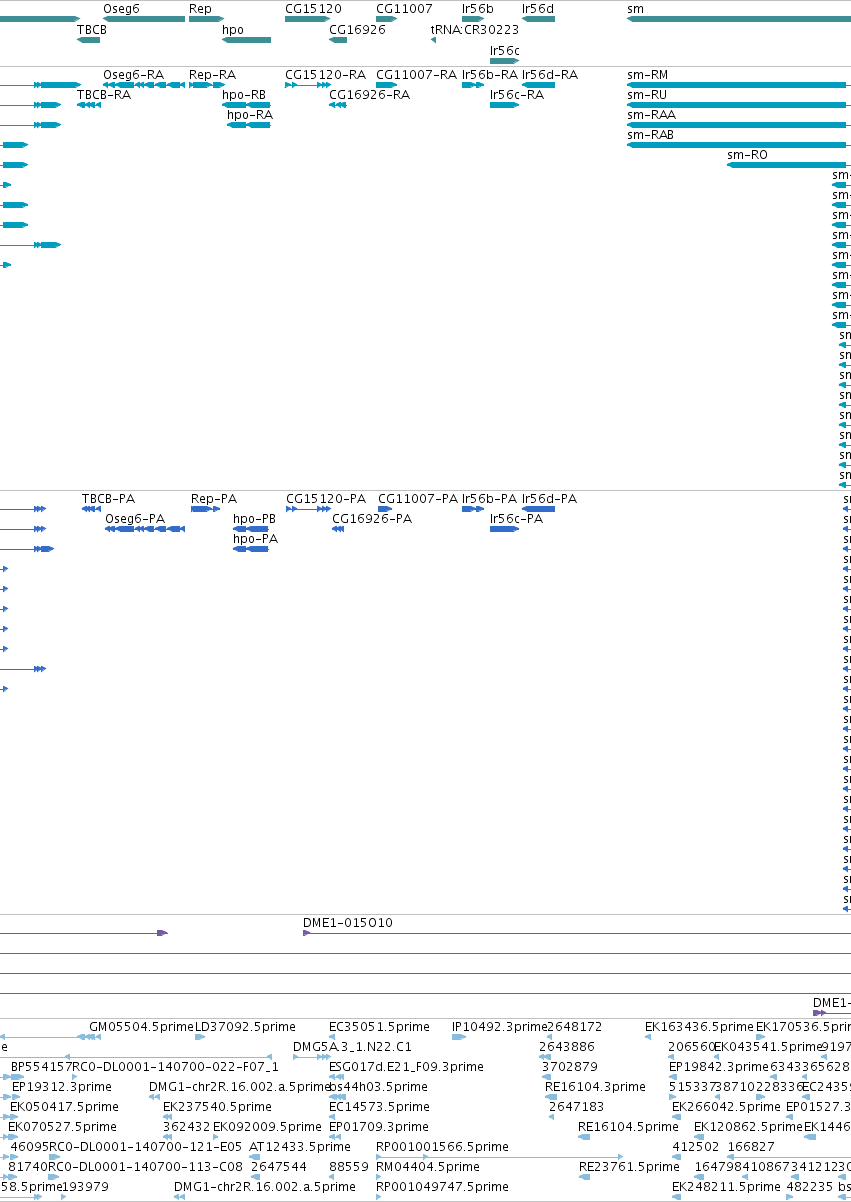This screenshot has width=851, height=1202.
Task: Select the LD37092.5prime EST label
Action: [245, 1027]
